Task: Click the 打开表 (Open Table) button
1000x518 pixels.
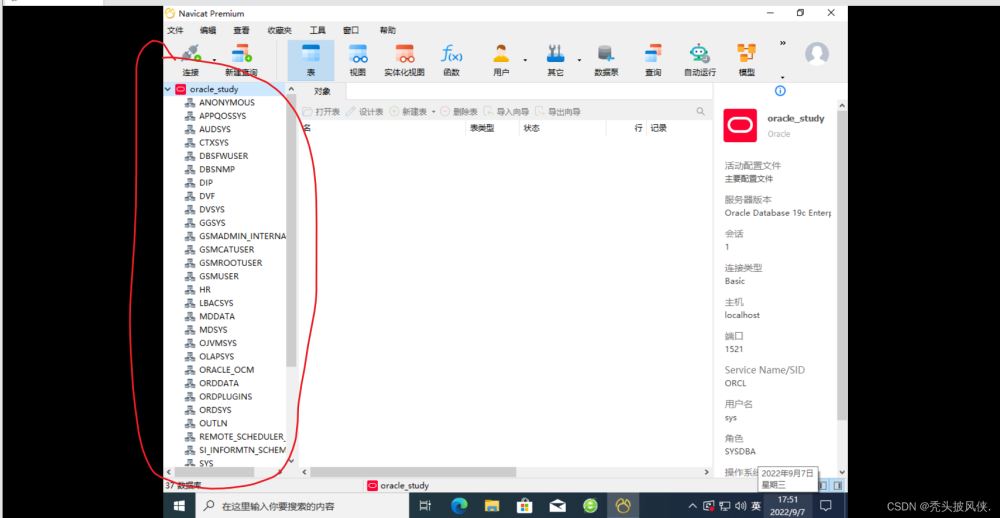Action: coord(321,112)
